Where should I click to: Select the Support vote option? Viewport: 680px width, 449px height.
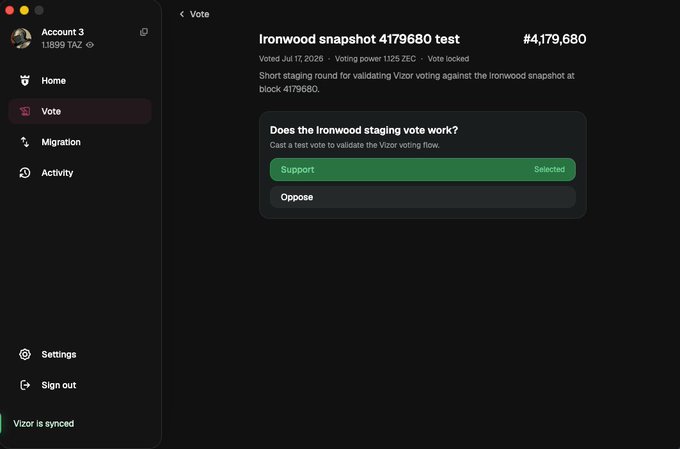point(422,170)
